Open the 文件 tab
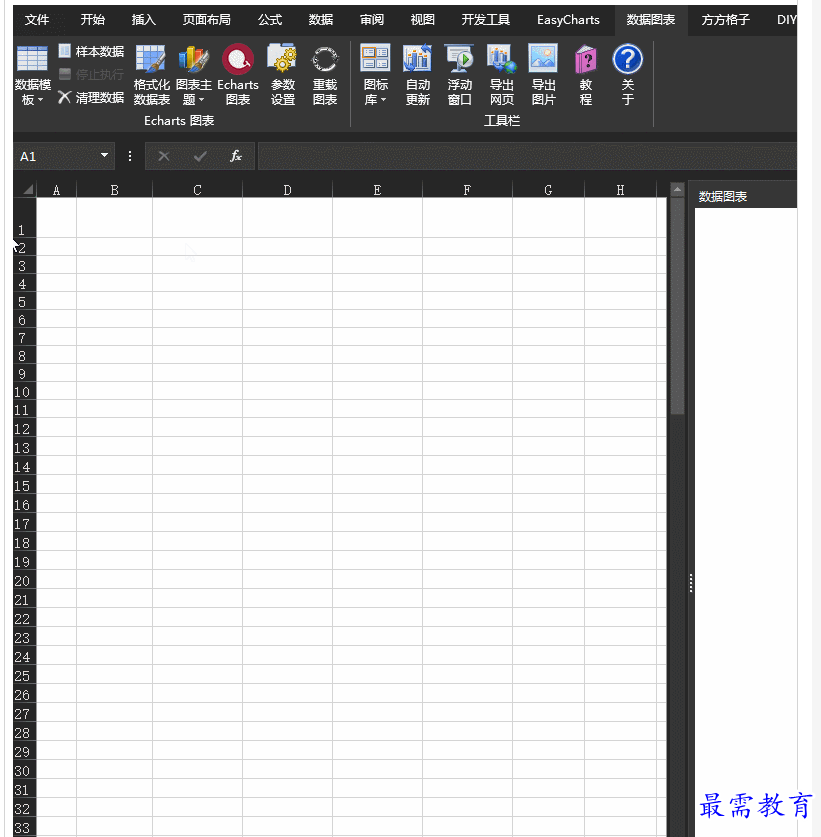 [x=37, y=20]
